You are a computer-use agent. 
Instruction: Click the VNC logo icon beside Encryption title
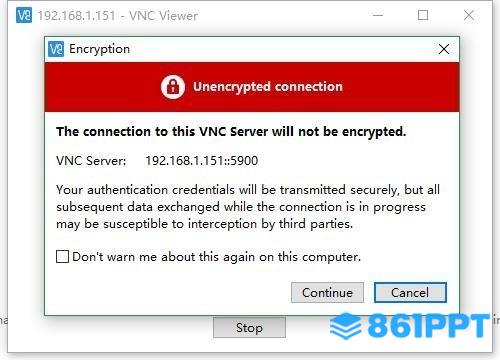point(56,49)
